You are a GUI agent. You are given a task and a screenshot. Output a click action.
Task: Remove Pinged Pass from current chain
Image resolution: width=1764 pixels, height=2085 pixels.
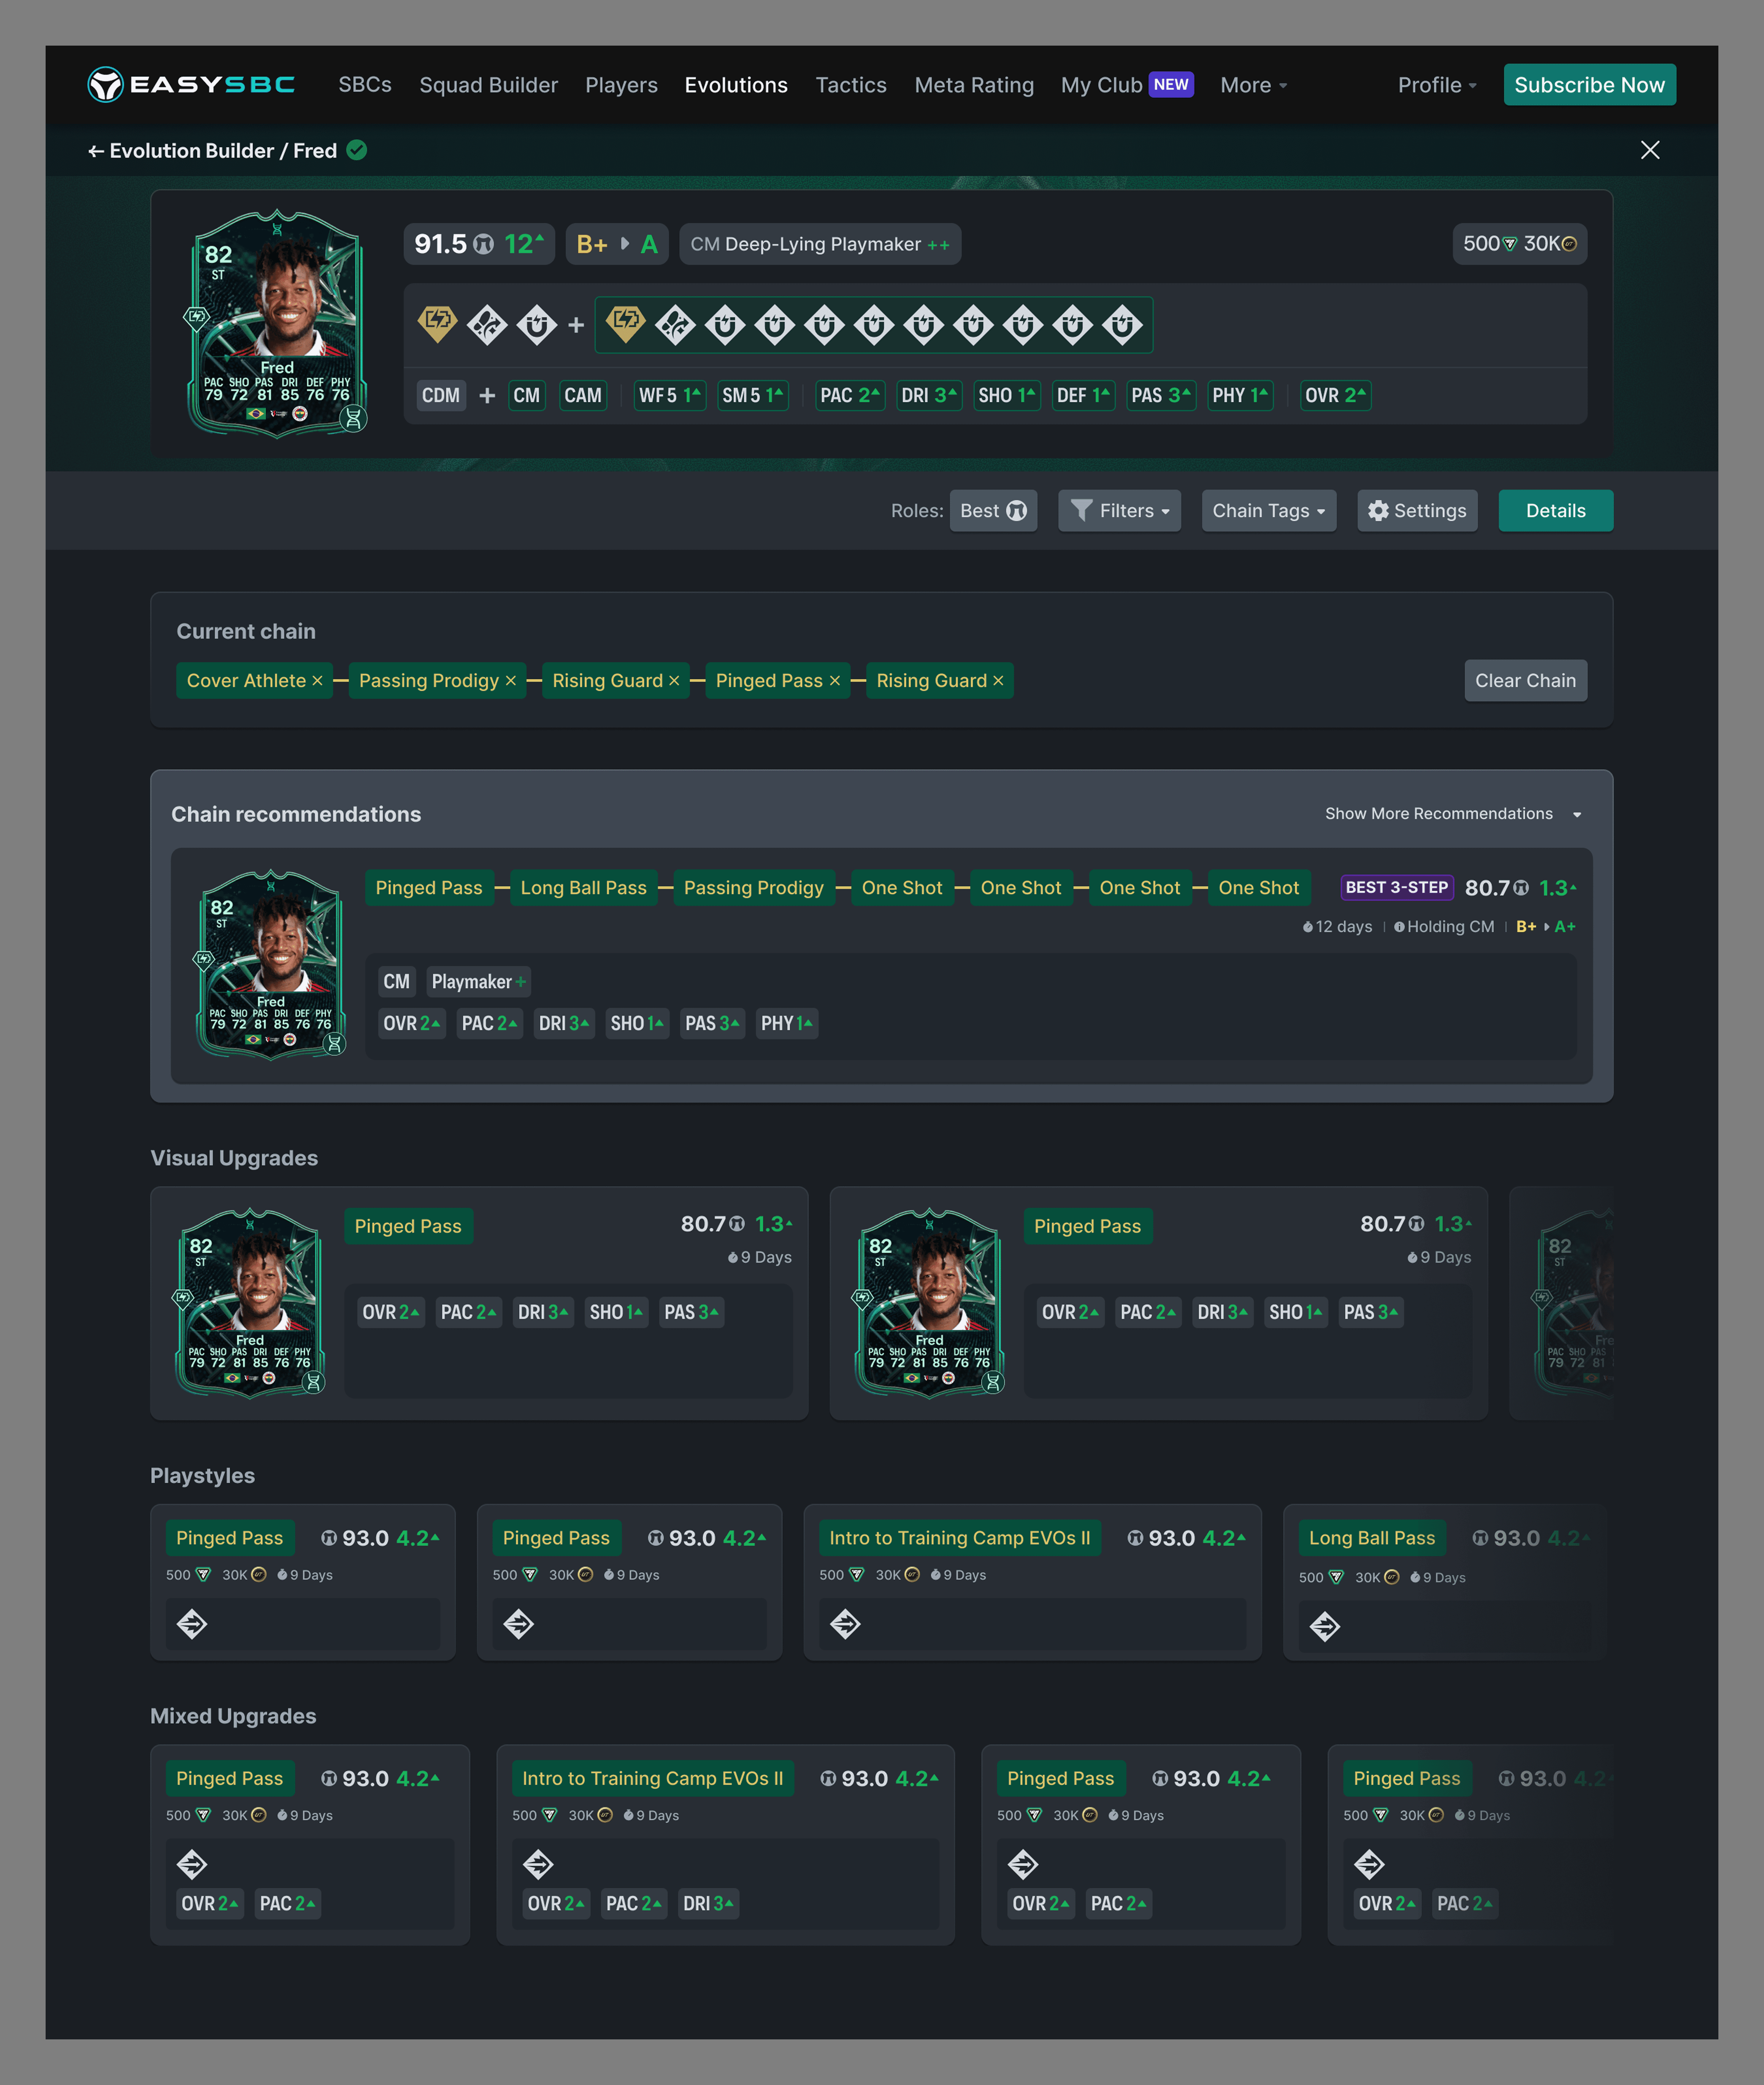point(835,681)
